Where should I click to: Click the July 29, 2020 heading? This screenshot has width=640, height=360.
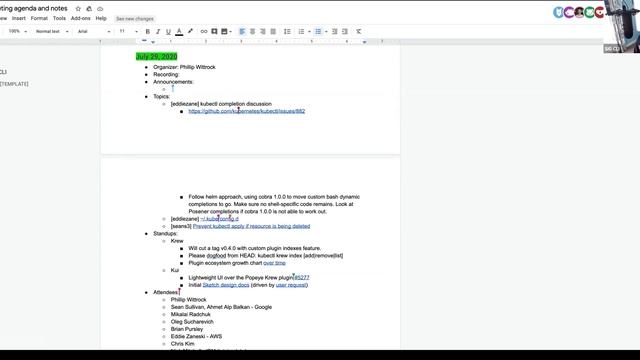coord(156,56)
